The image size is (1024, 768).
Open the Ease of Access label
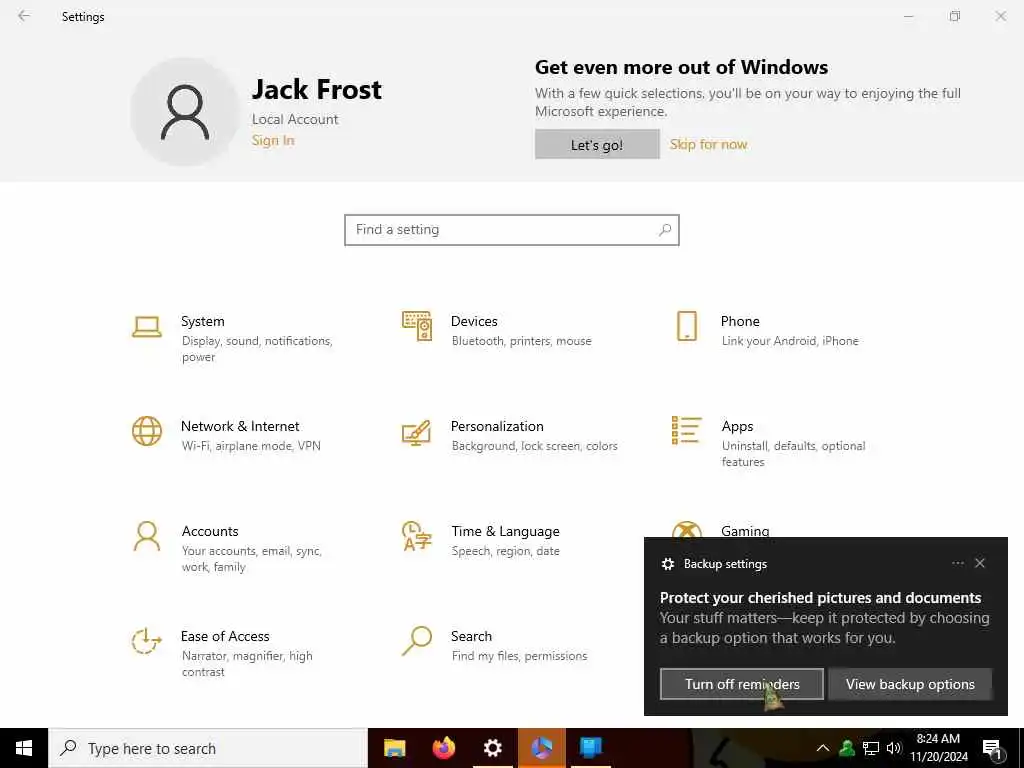pos(225,636)
